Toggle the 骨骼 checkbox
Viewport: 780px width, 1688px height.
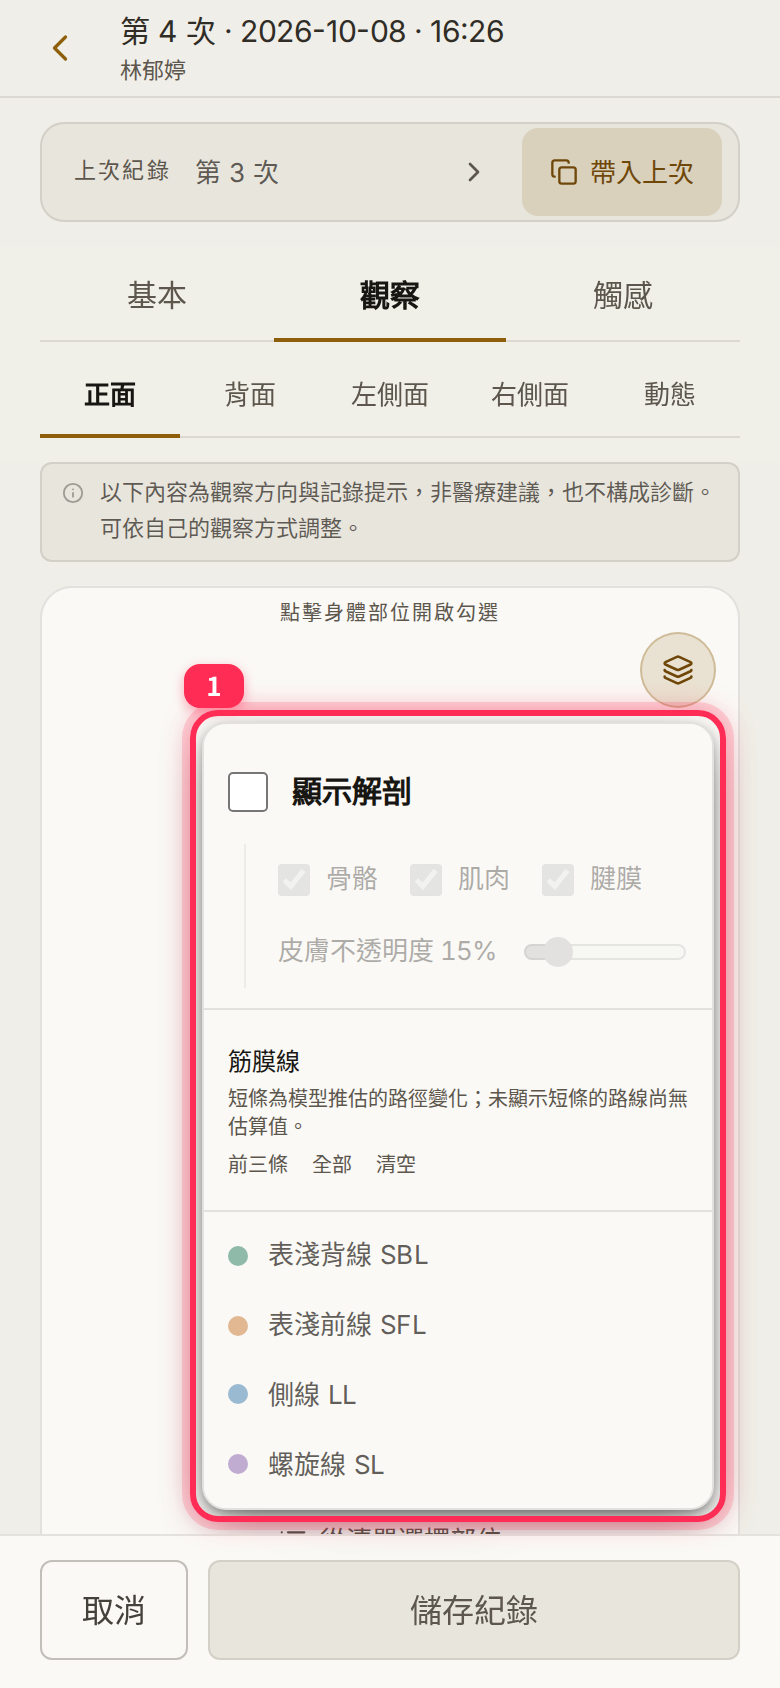tap(294, 880)
